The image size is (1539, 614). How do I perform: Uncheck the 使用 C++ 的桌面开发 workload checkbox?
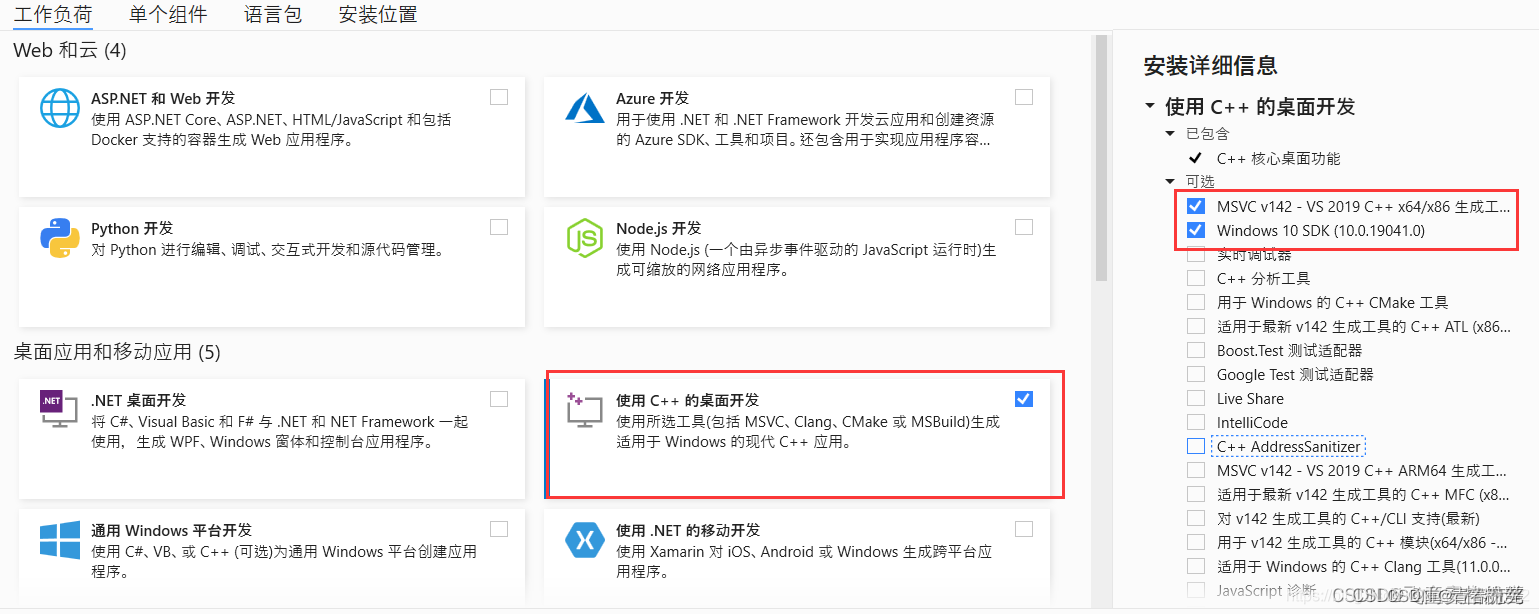[x=1024, y=399]
